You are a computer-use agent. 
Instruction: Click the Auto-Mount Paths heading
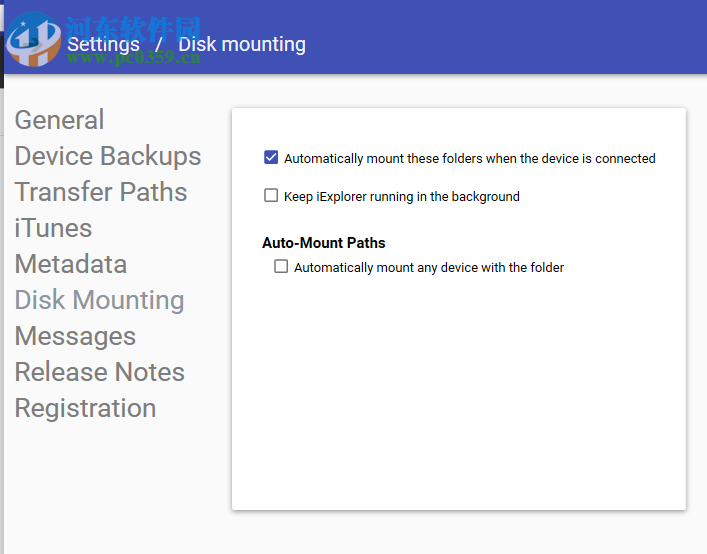324,243
